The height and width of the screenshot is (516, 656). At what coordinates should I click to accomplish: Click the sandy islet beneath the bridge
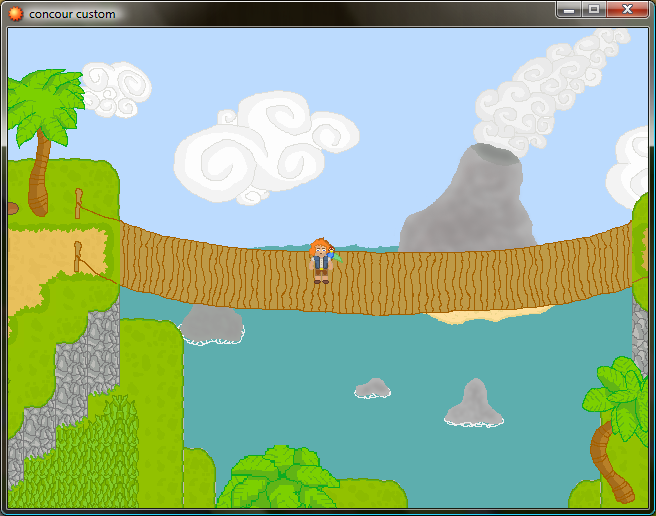[x=489, y=314]
